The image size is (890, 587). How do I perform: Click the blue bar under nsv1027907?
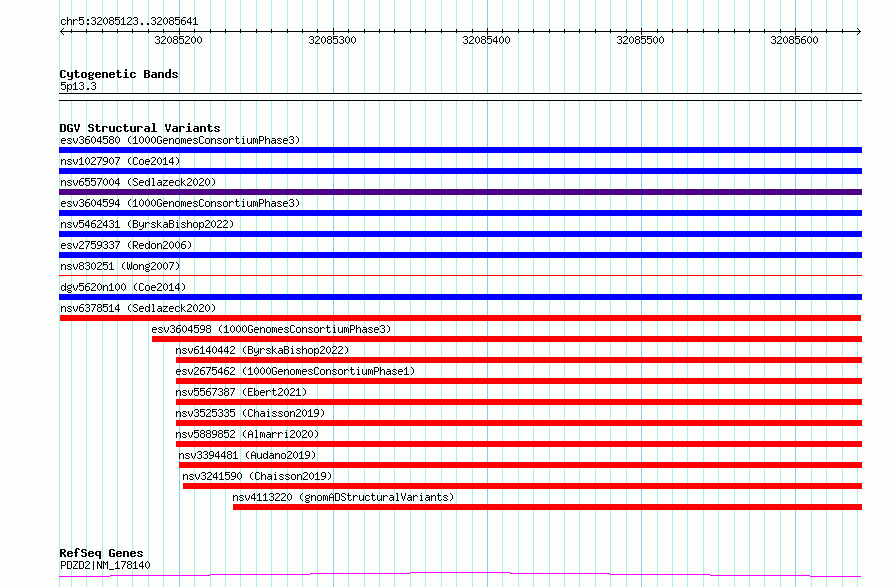pyautogui.click(x=460, y=171)
